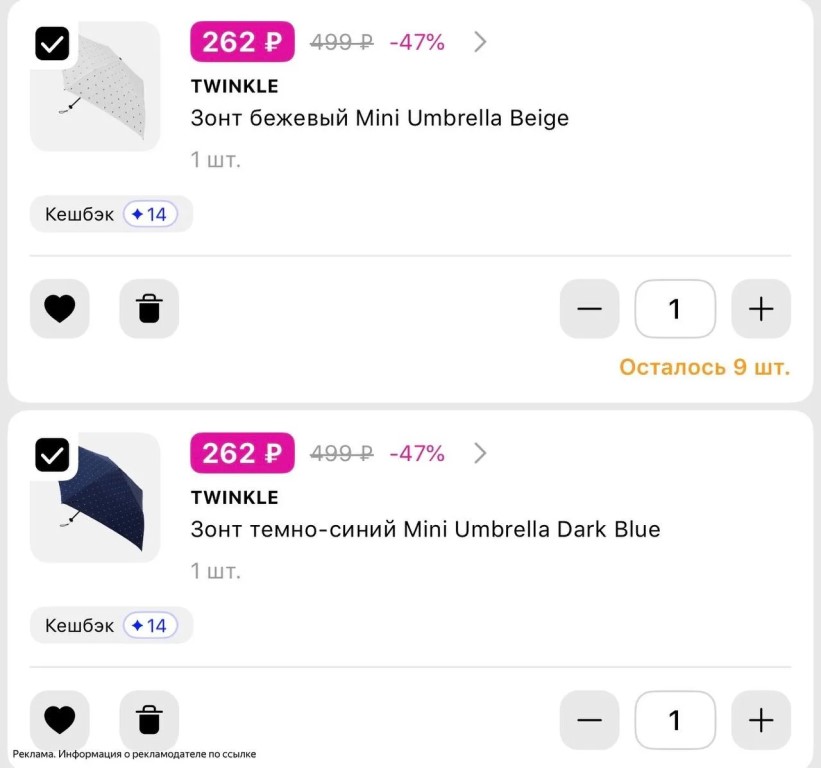View beige umbrella product thumbnail
The height and width of the screenshot is (768, 821).
click(x=95, y=86)
